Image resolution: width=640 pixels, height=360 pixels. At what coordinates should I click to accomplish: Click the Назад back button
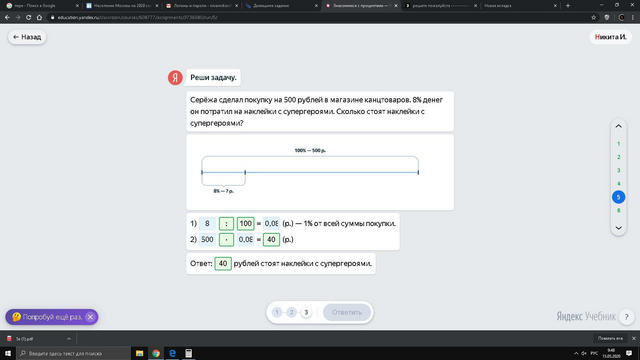[27, 37]
